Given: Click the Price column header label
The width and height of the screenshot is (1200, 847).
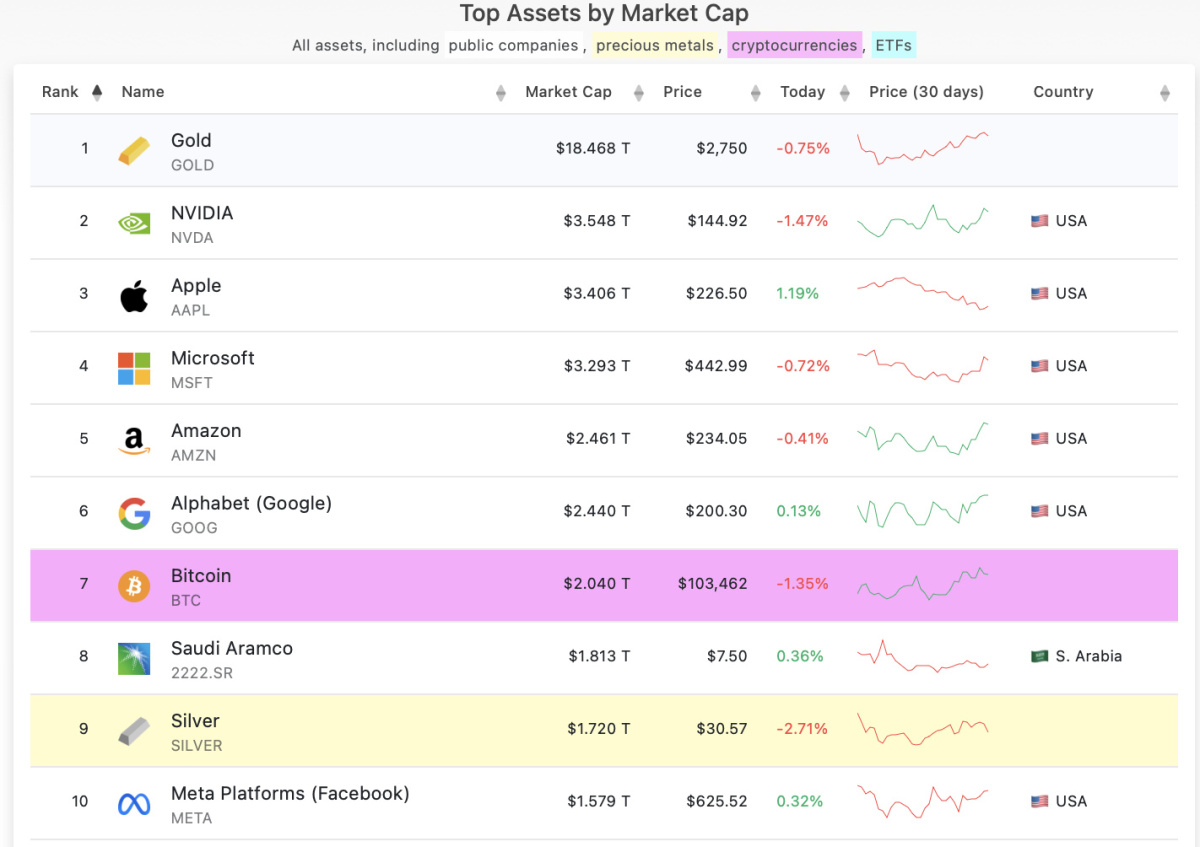Looking at the screenshot, I should [x=683, y=92].
